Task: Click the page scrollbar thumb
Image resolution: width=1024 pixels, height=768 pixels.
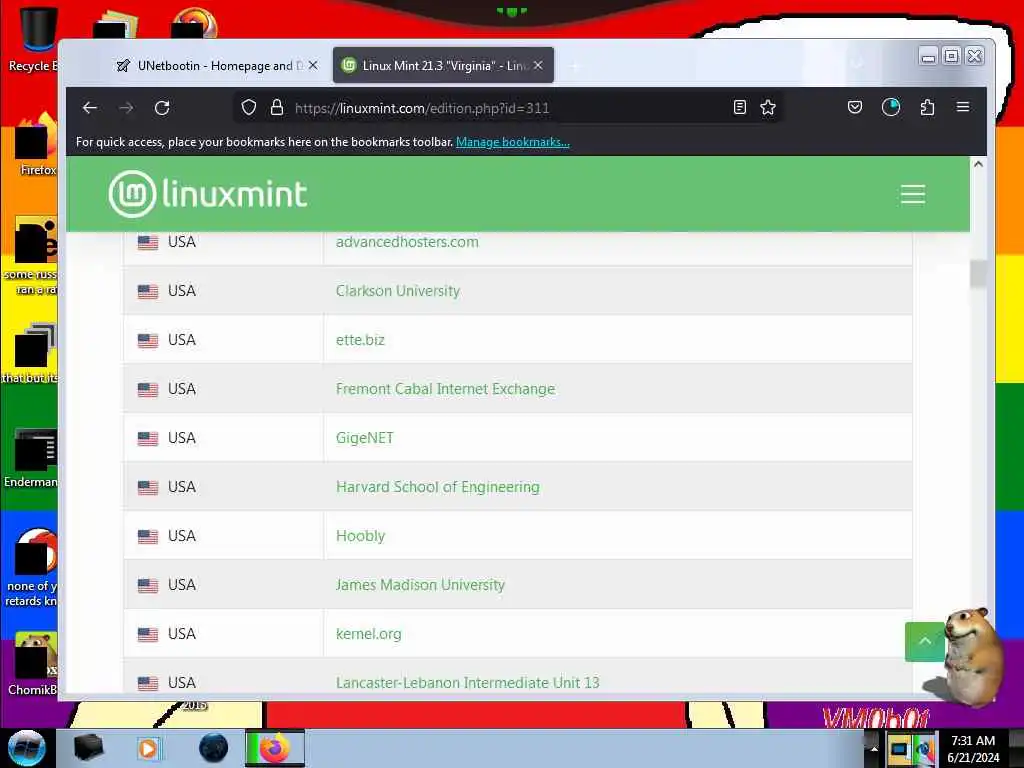Action: [x=978, y=274]
